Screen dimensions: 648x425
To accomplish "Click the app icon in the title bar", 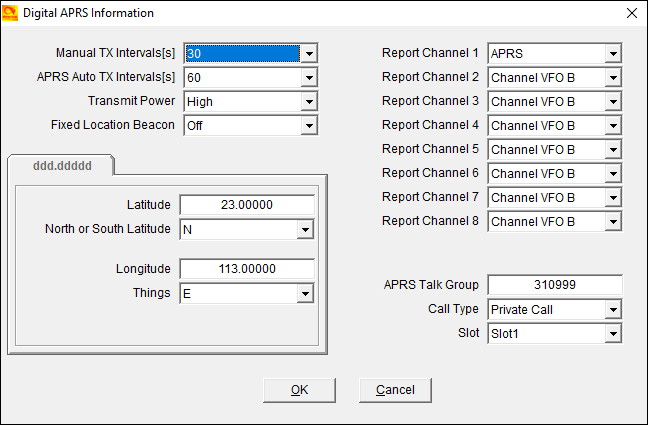I will coord(12,13).
